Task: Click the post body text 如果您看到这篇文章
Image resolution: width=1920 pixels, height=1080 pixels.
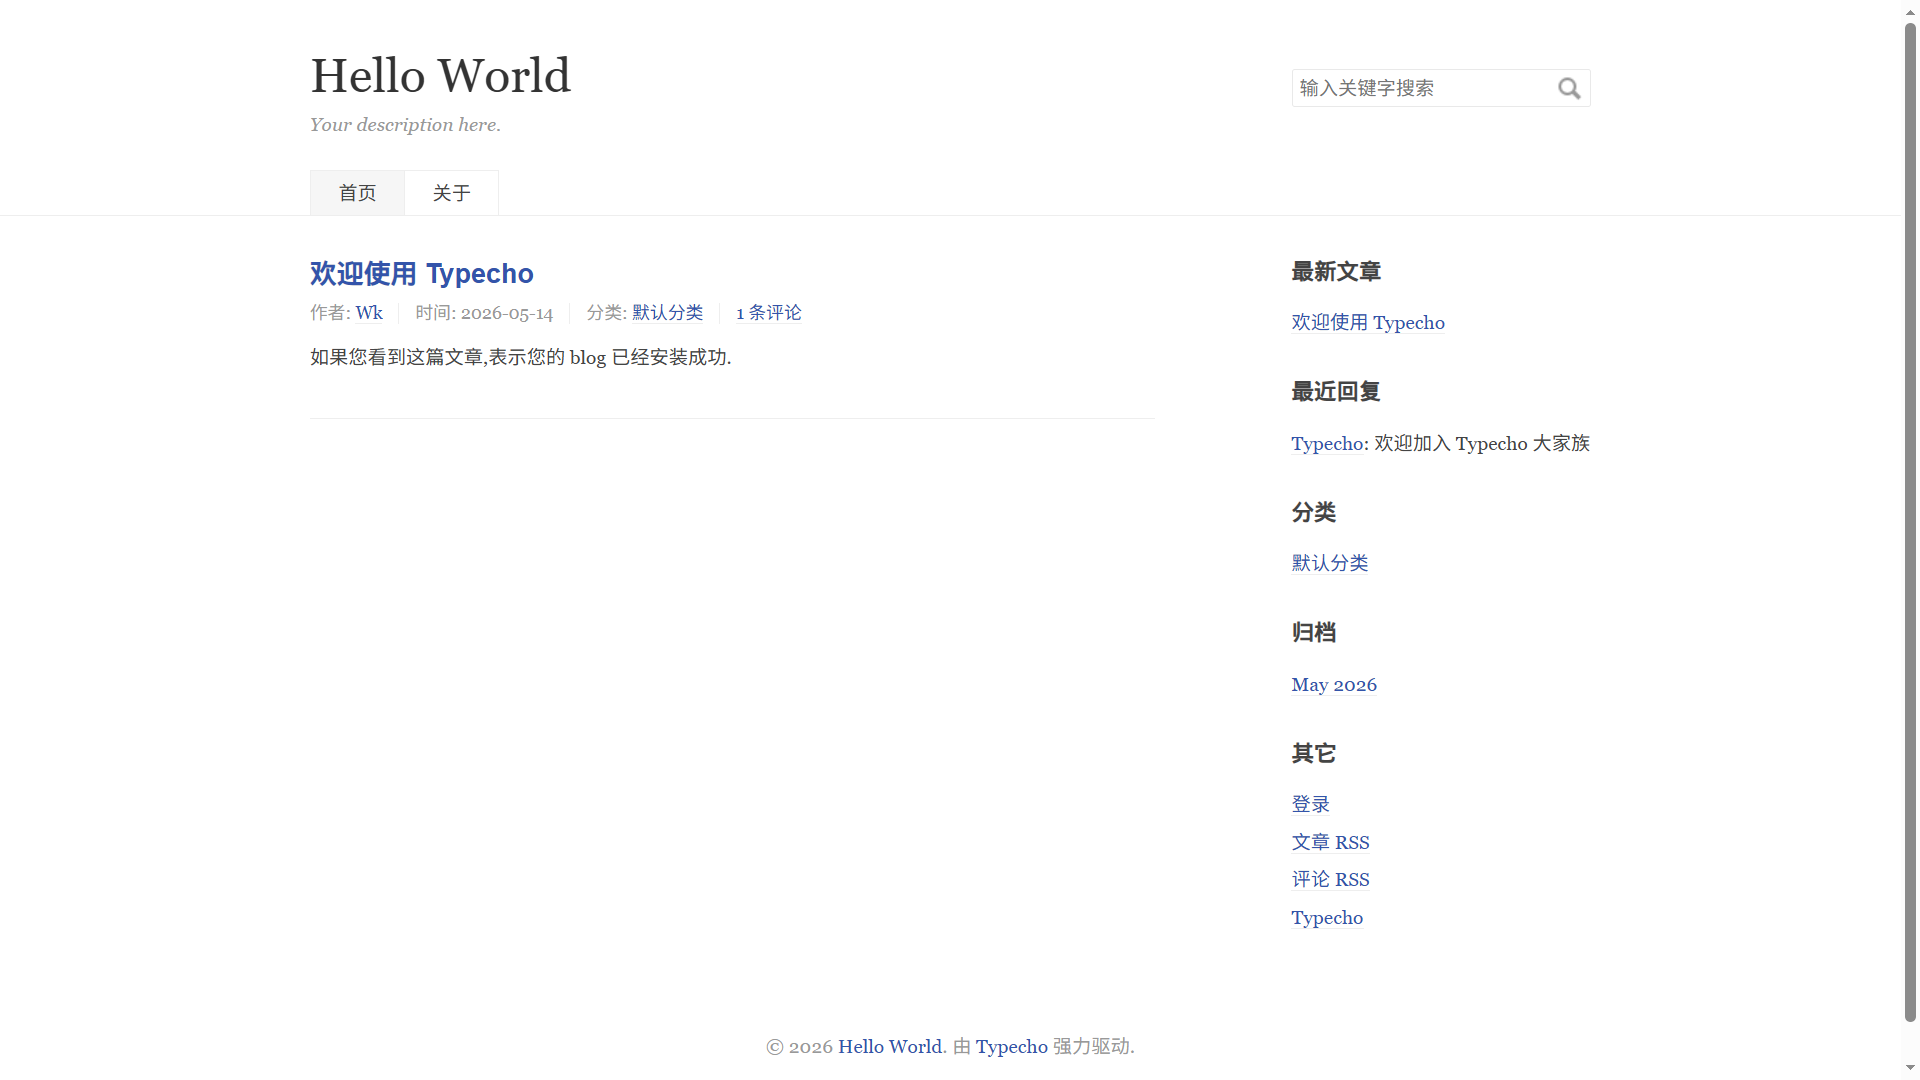Action: (521, 358)
